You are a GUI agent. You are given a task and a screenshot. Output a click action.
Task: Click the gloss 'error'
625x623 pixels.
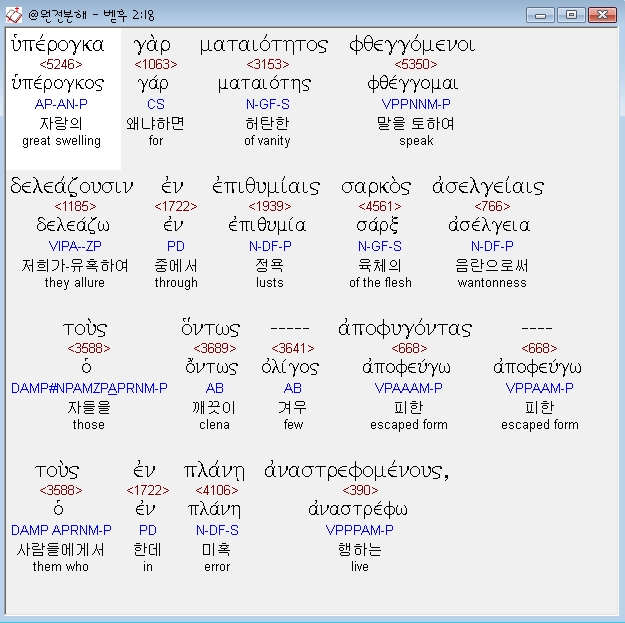[217, 566]
